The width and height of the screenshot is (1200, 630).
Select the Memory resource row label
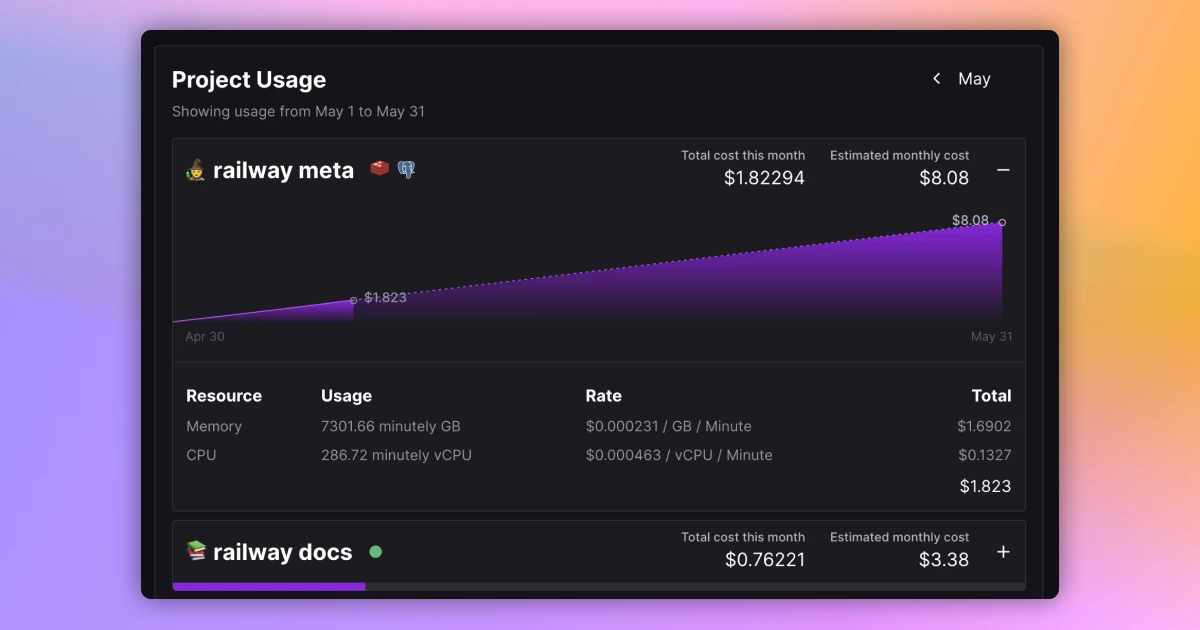point(214,426)
